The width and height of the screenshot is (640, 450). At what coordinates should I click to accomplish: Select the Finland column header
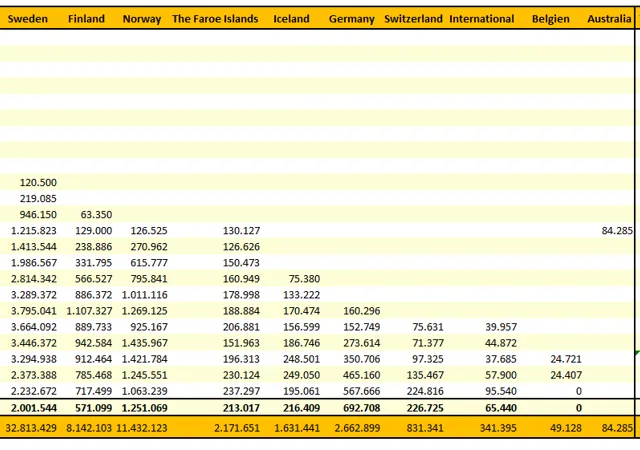[x=86, y=19]
